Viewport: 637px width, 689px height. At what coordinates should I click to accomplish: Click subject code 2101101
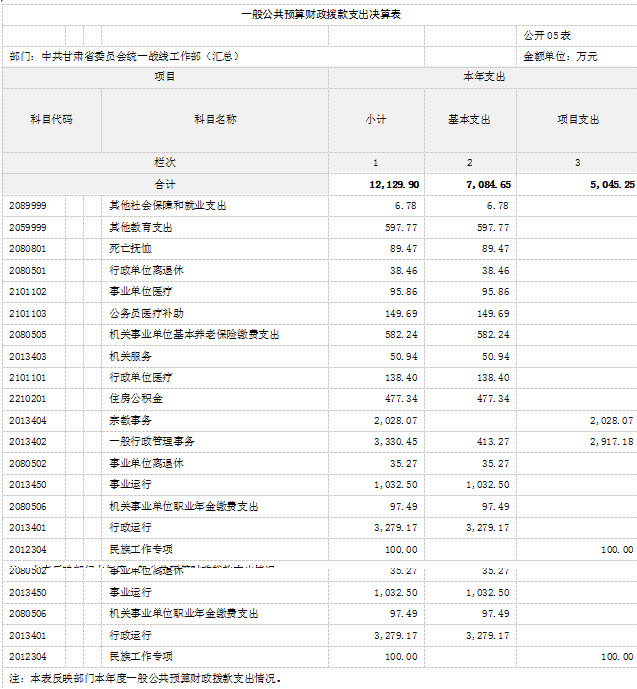tap(28, 378)
